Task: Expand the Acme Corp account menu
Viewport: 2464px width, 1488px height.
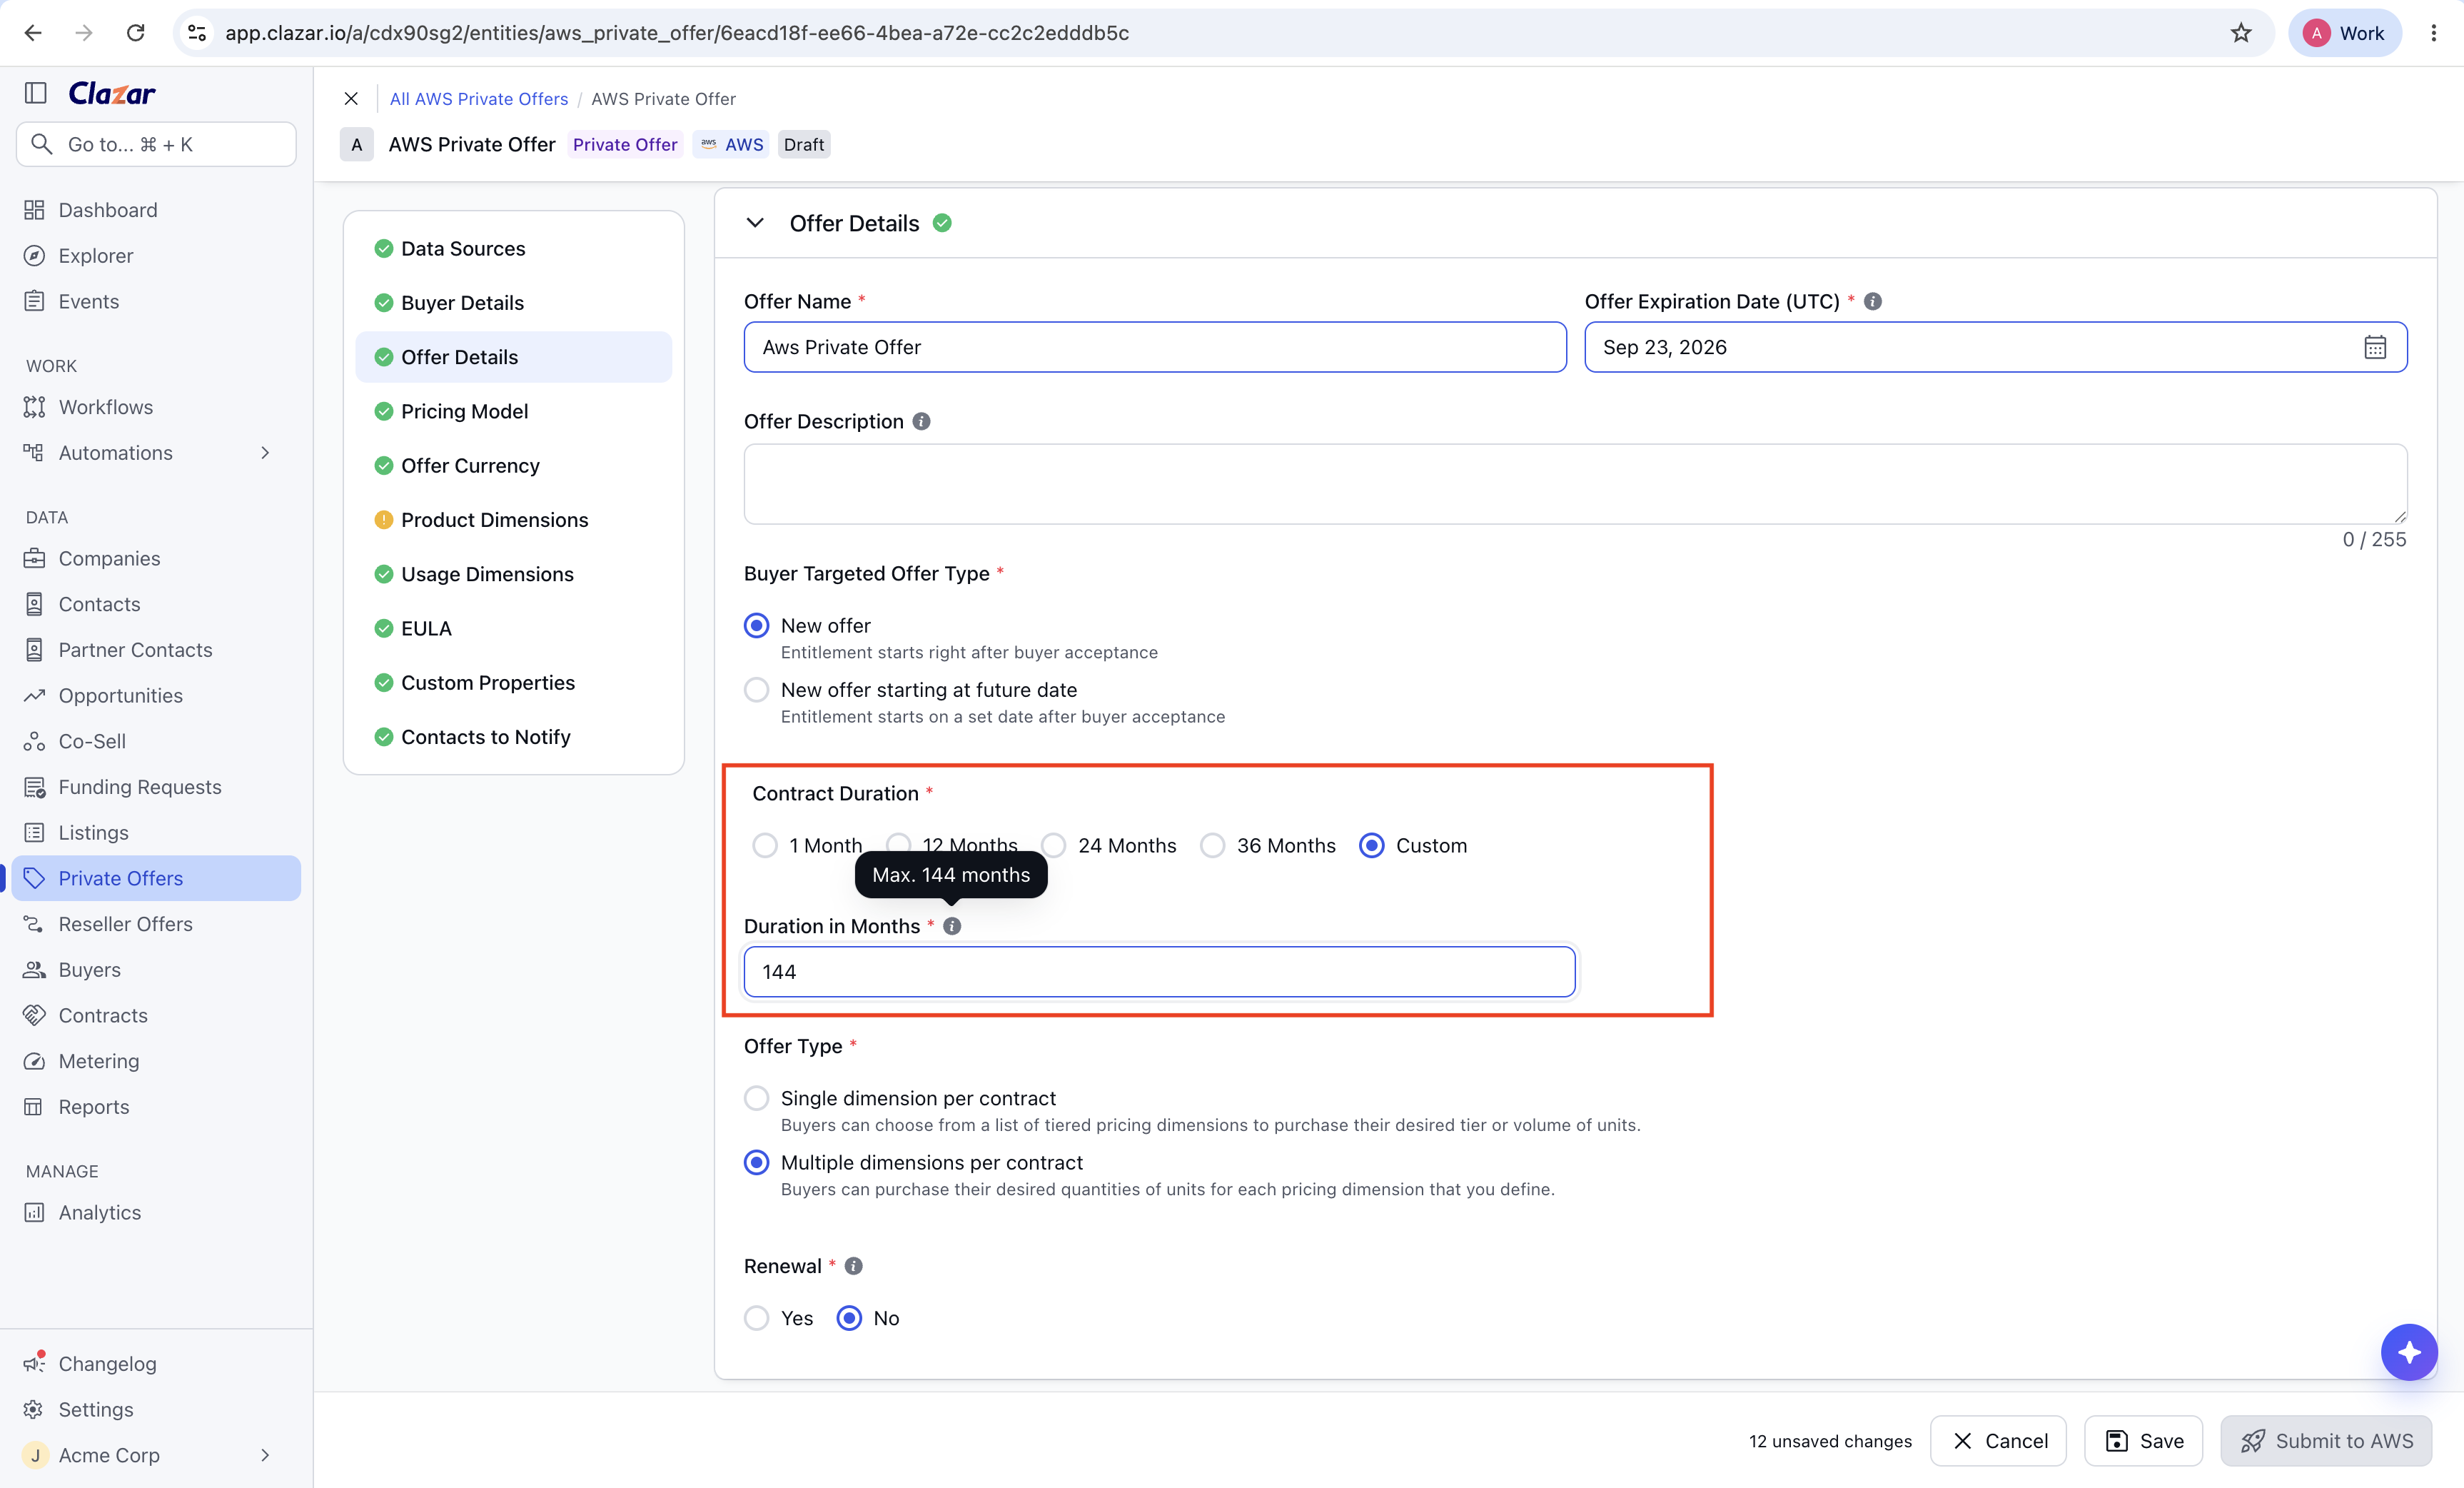Action: pos(265,1455)
